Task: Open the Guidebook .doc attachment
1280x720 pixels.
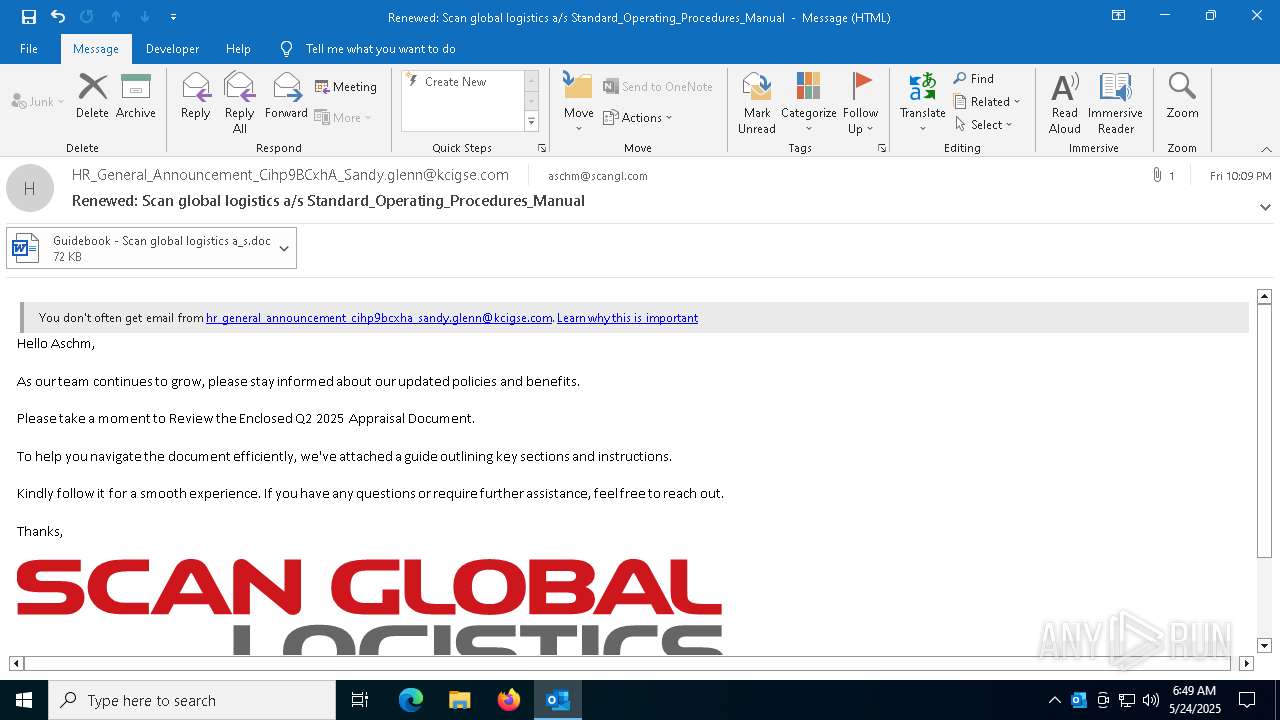Action: (140, 248)
